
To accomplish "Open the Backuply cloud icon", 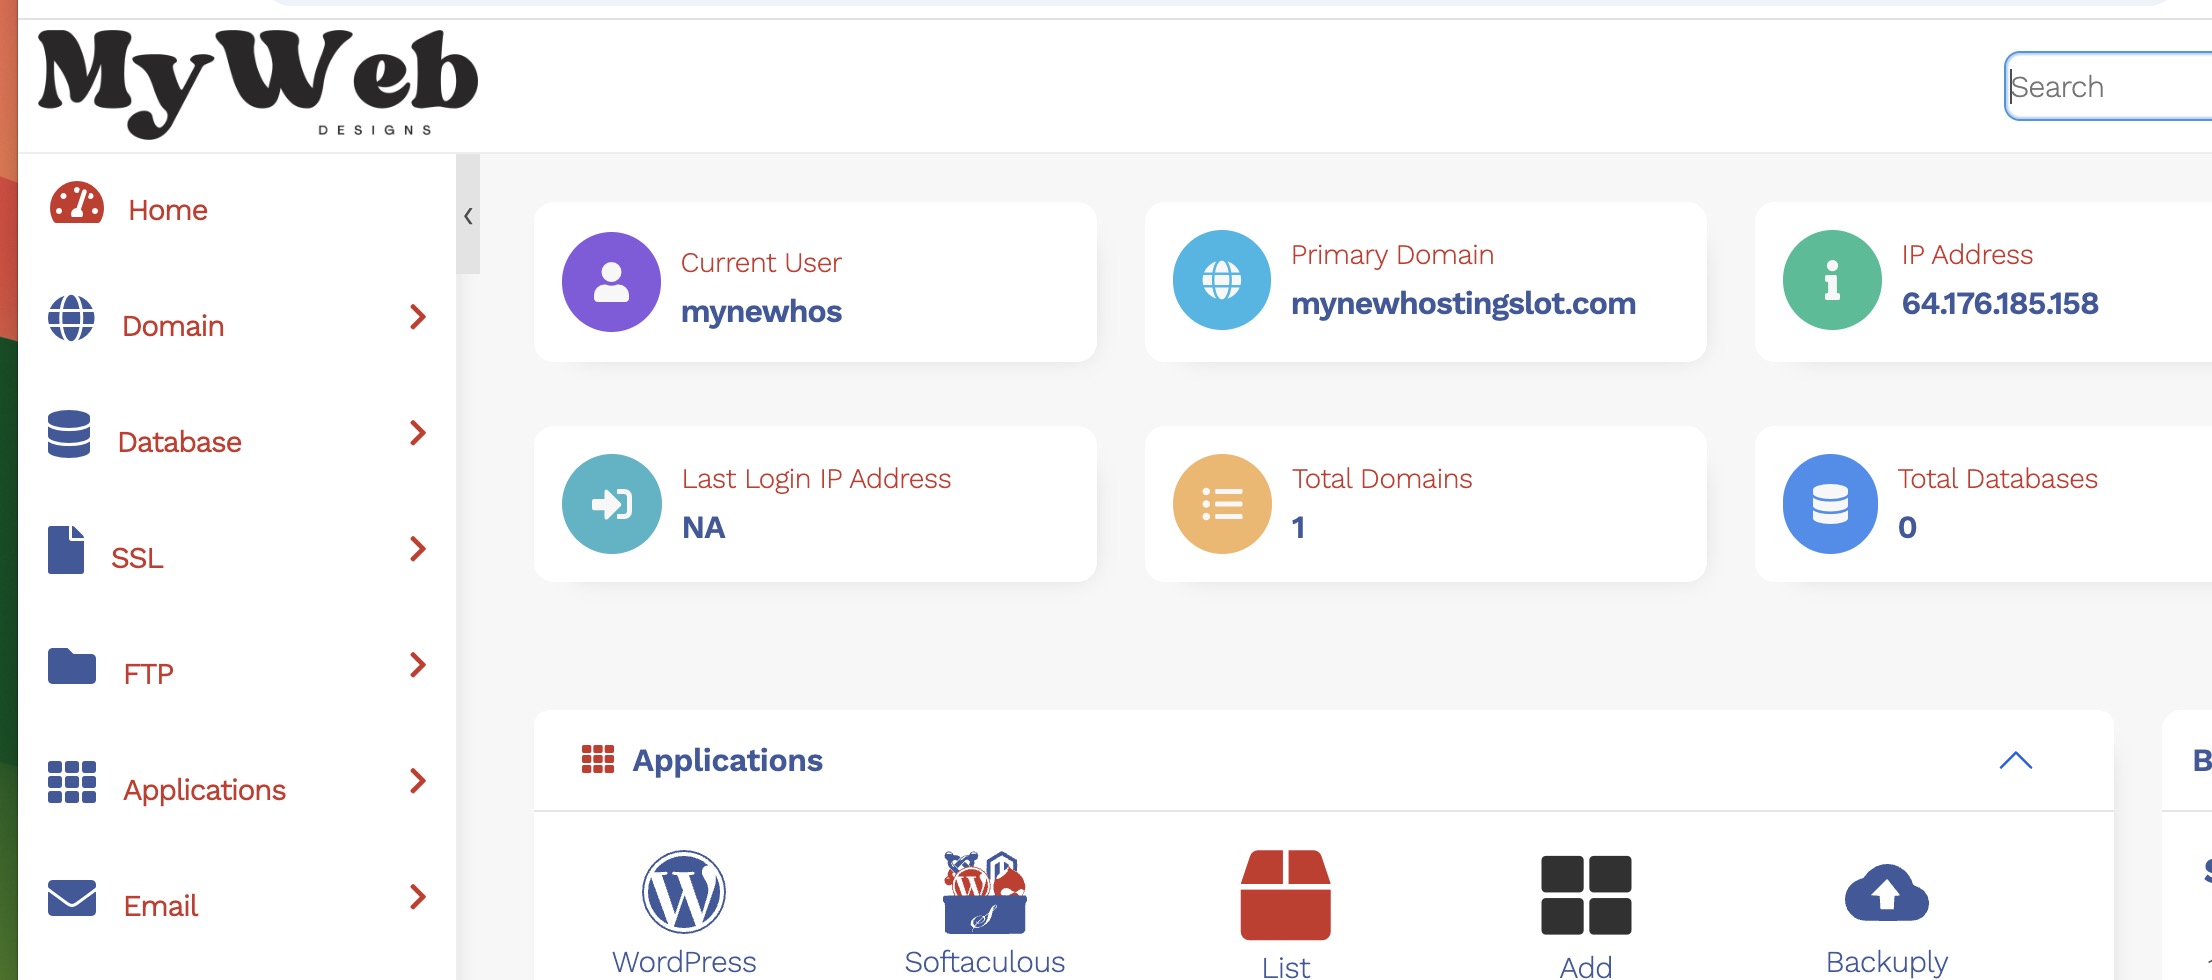I will pyautogui.click(x=1886, y=893).
